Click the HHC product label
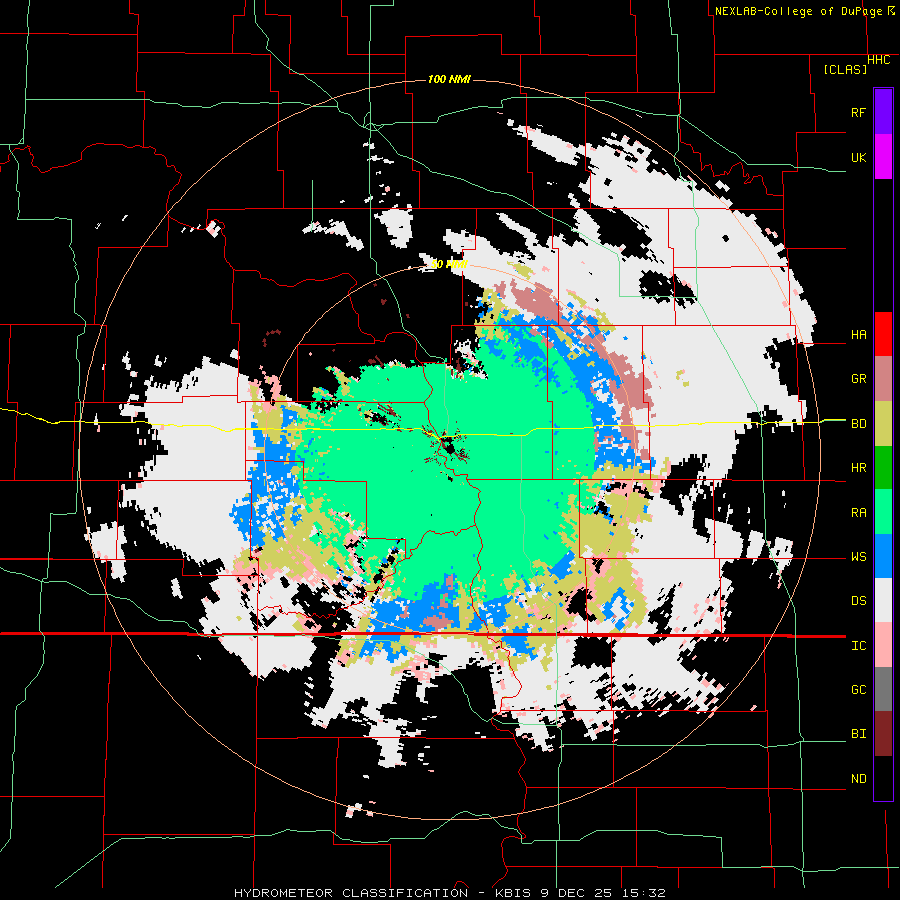900x900 pixels. pos(879,60)
